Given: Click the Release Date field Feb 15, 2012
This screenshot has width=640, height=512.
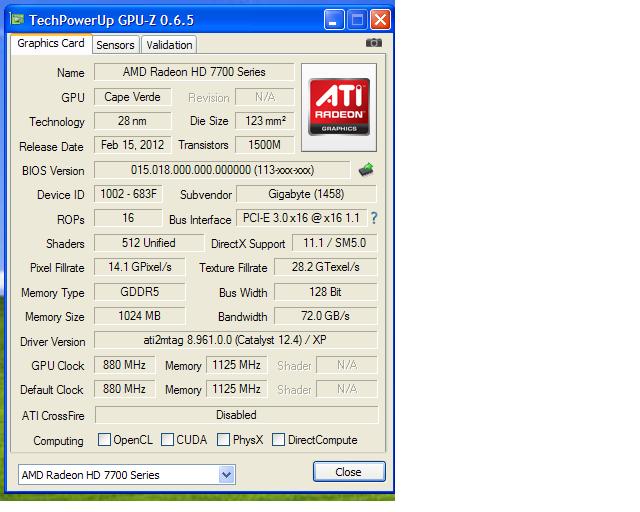Looking at the screenshot, I should (133, 145).
